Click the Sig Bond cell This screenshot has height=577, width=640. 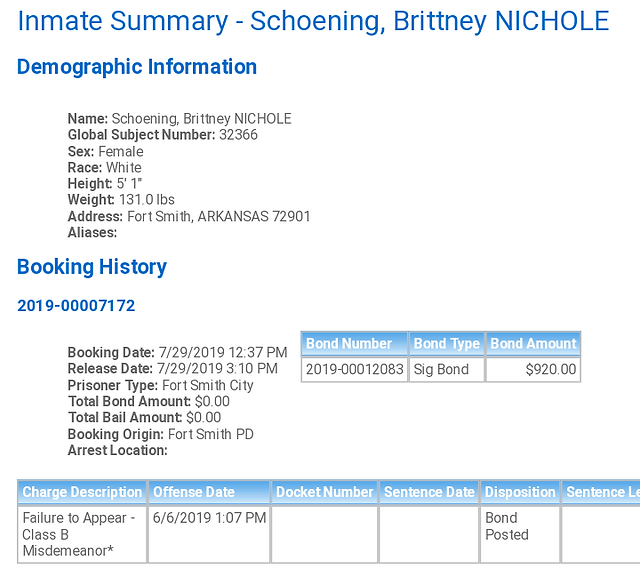[447, 369]
